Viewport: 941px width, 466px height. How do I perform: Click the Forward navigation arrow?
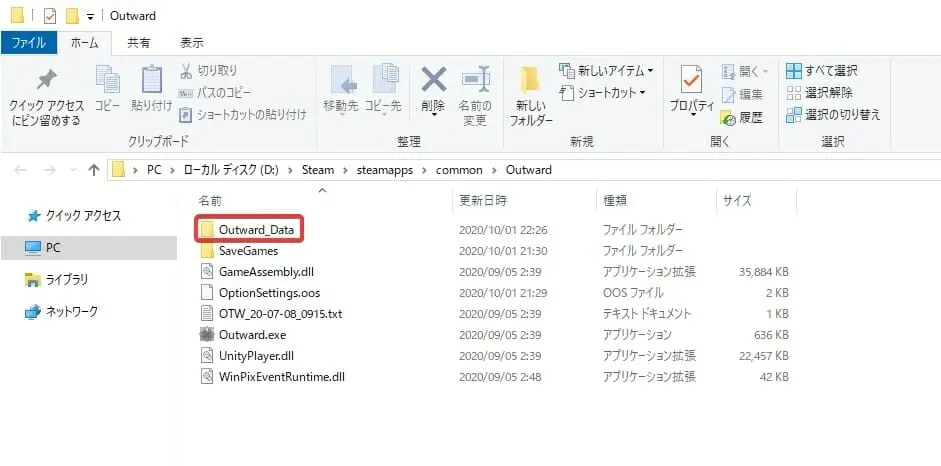pyautogui.click(x=50, y=170)
